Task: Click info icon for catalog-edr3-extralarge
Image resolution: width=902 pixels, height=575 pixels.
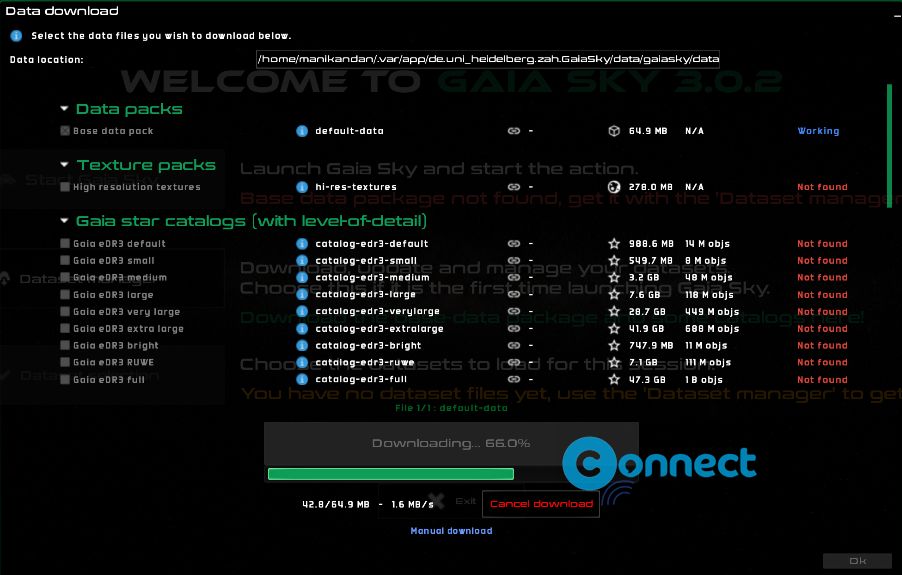Action: click(x=301, y=328)
